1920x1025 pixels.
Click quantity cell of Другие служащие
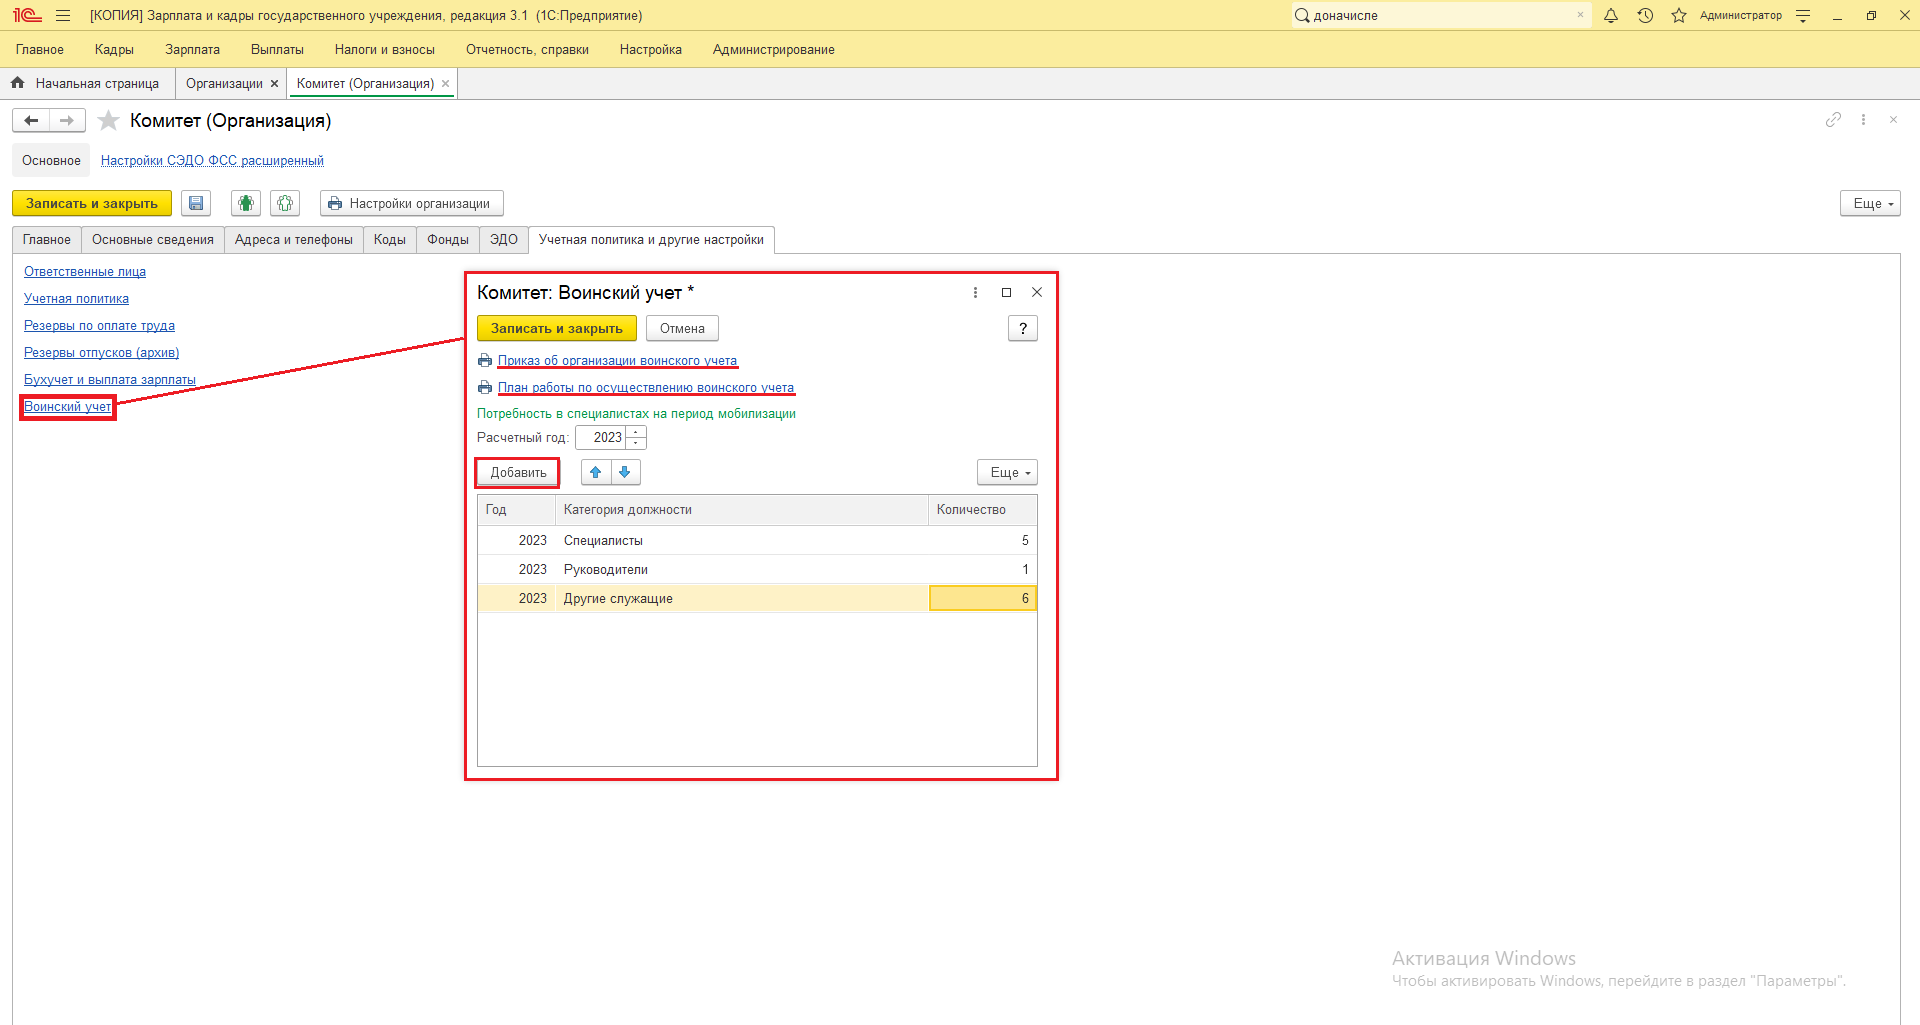coord(983,599)
